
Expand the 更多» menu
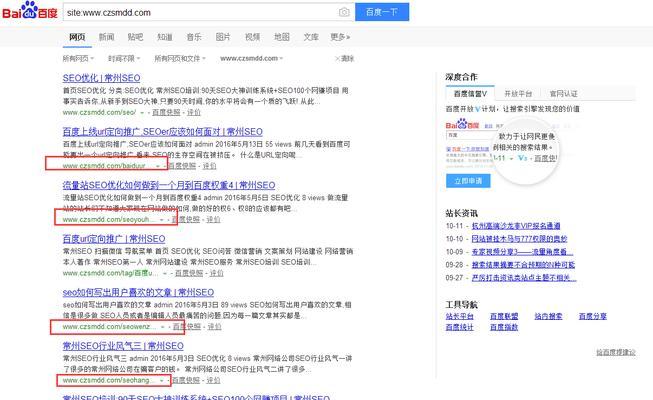point(340,37)
